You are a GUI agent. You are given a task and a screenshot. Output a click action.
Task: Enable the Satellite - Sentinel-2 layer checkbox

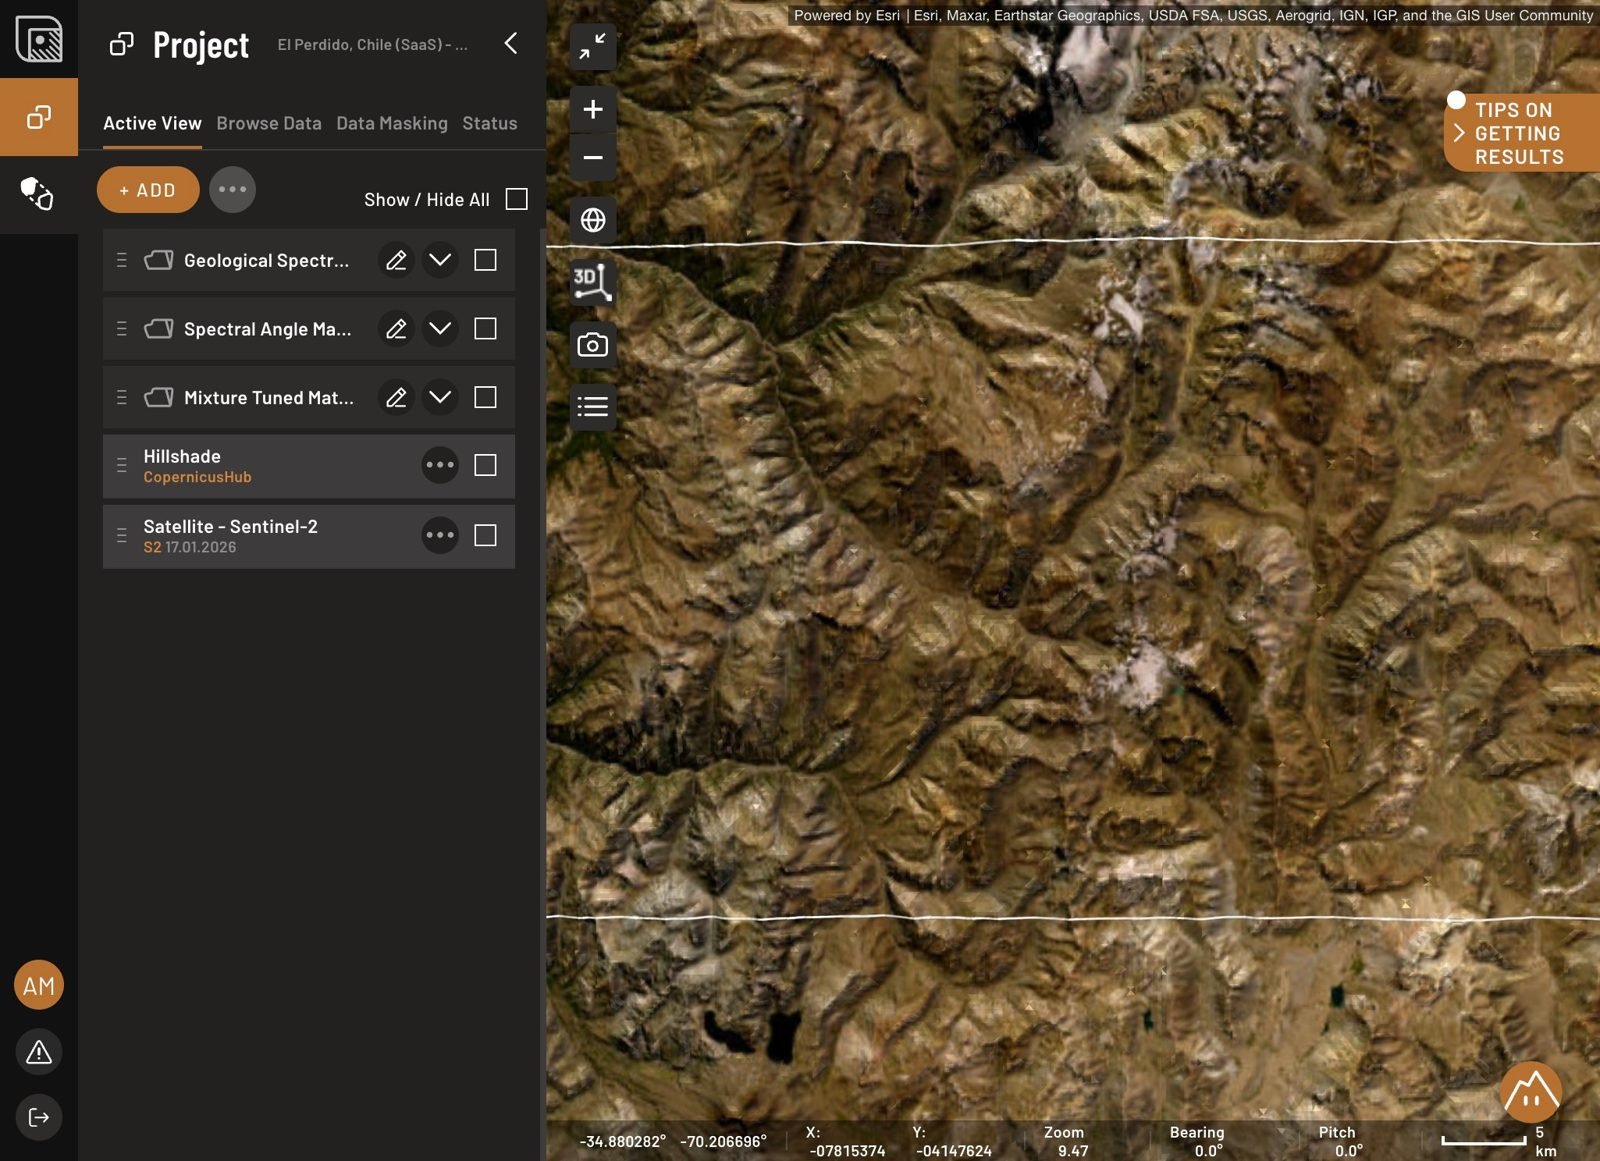485,535
